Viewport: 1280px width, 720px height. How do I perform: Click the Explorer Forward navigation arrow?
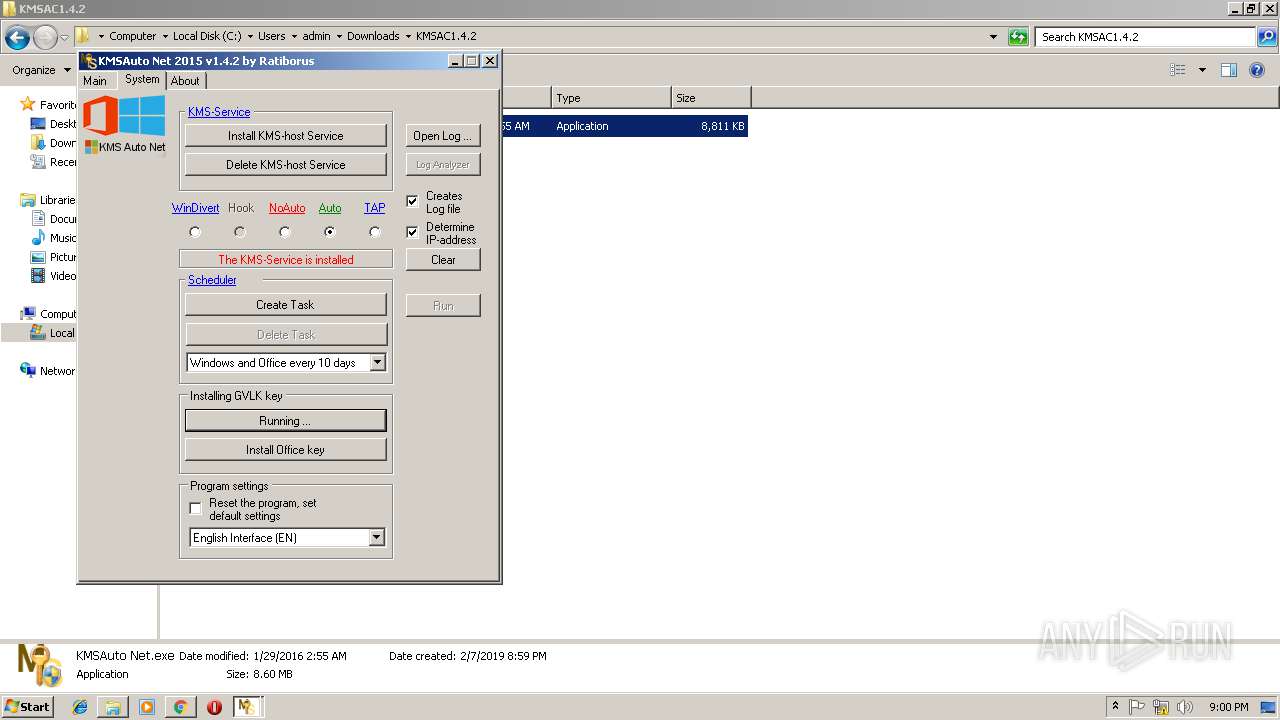pos(45,38)
